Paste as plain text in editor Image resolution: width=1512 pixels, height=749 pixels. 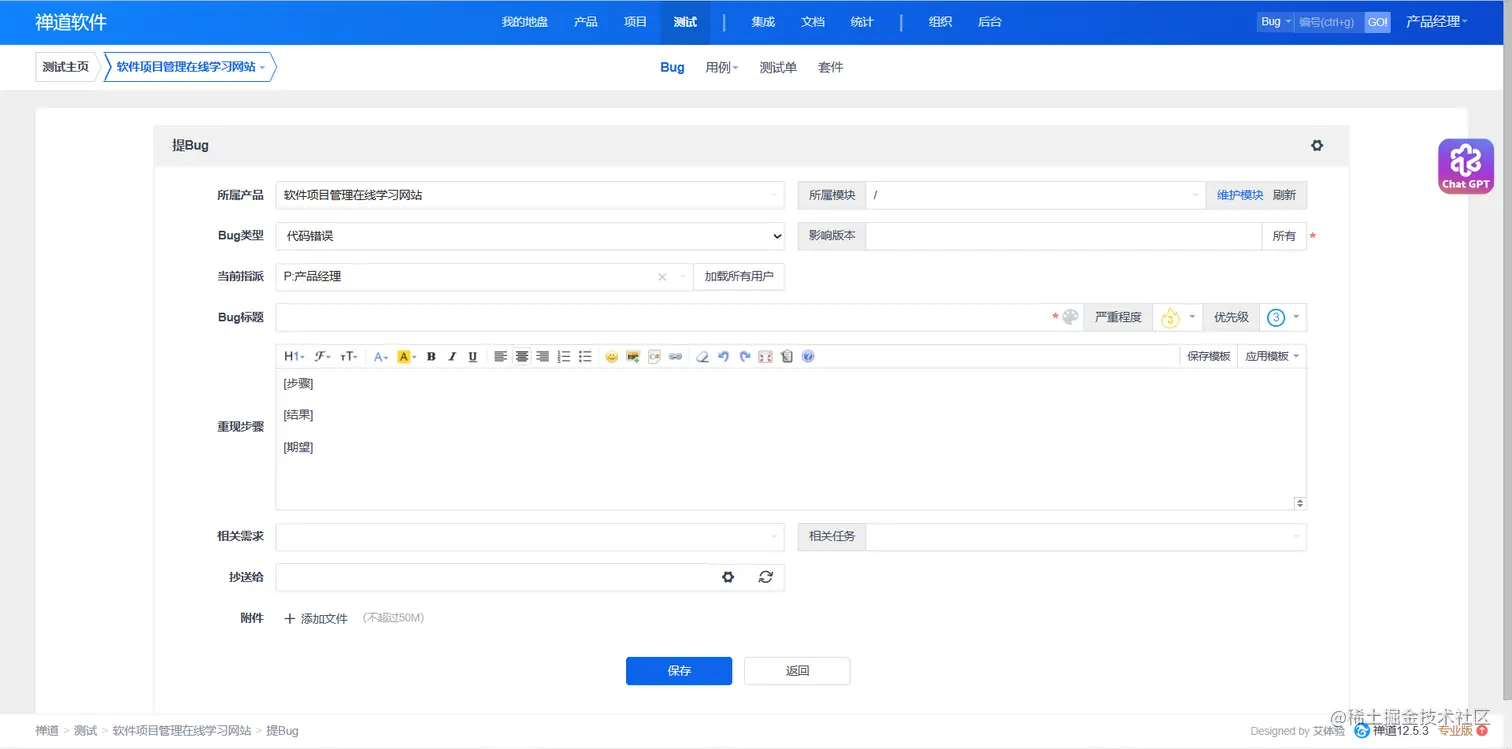pos(787,356)
